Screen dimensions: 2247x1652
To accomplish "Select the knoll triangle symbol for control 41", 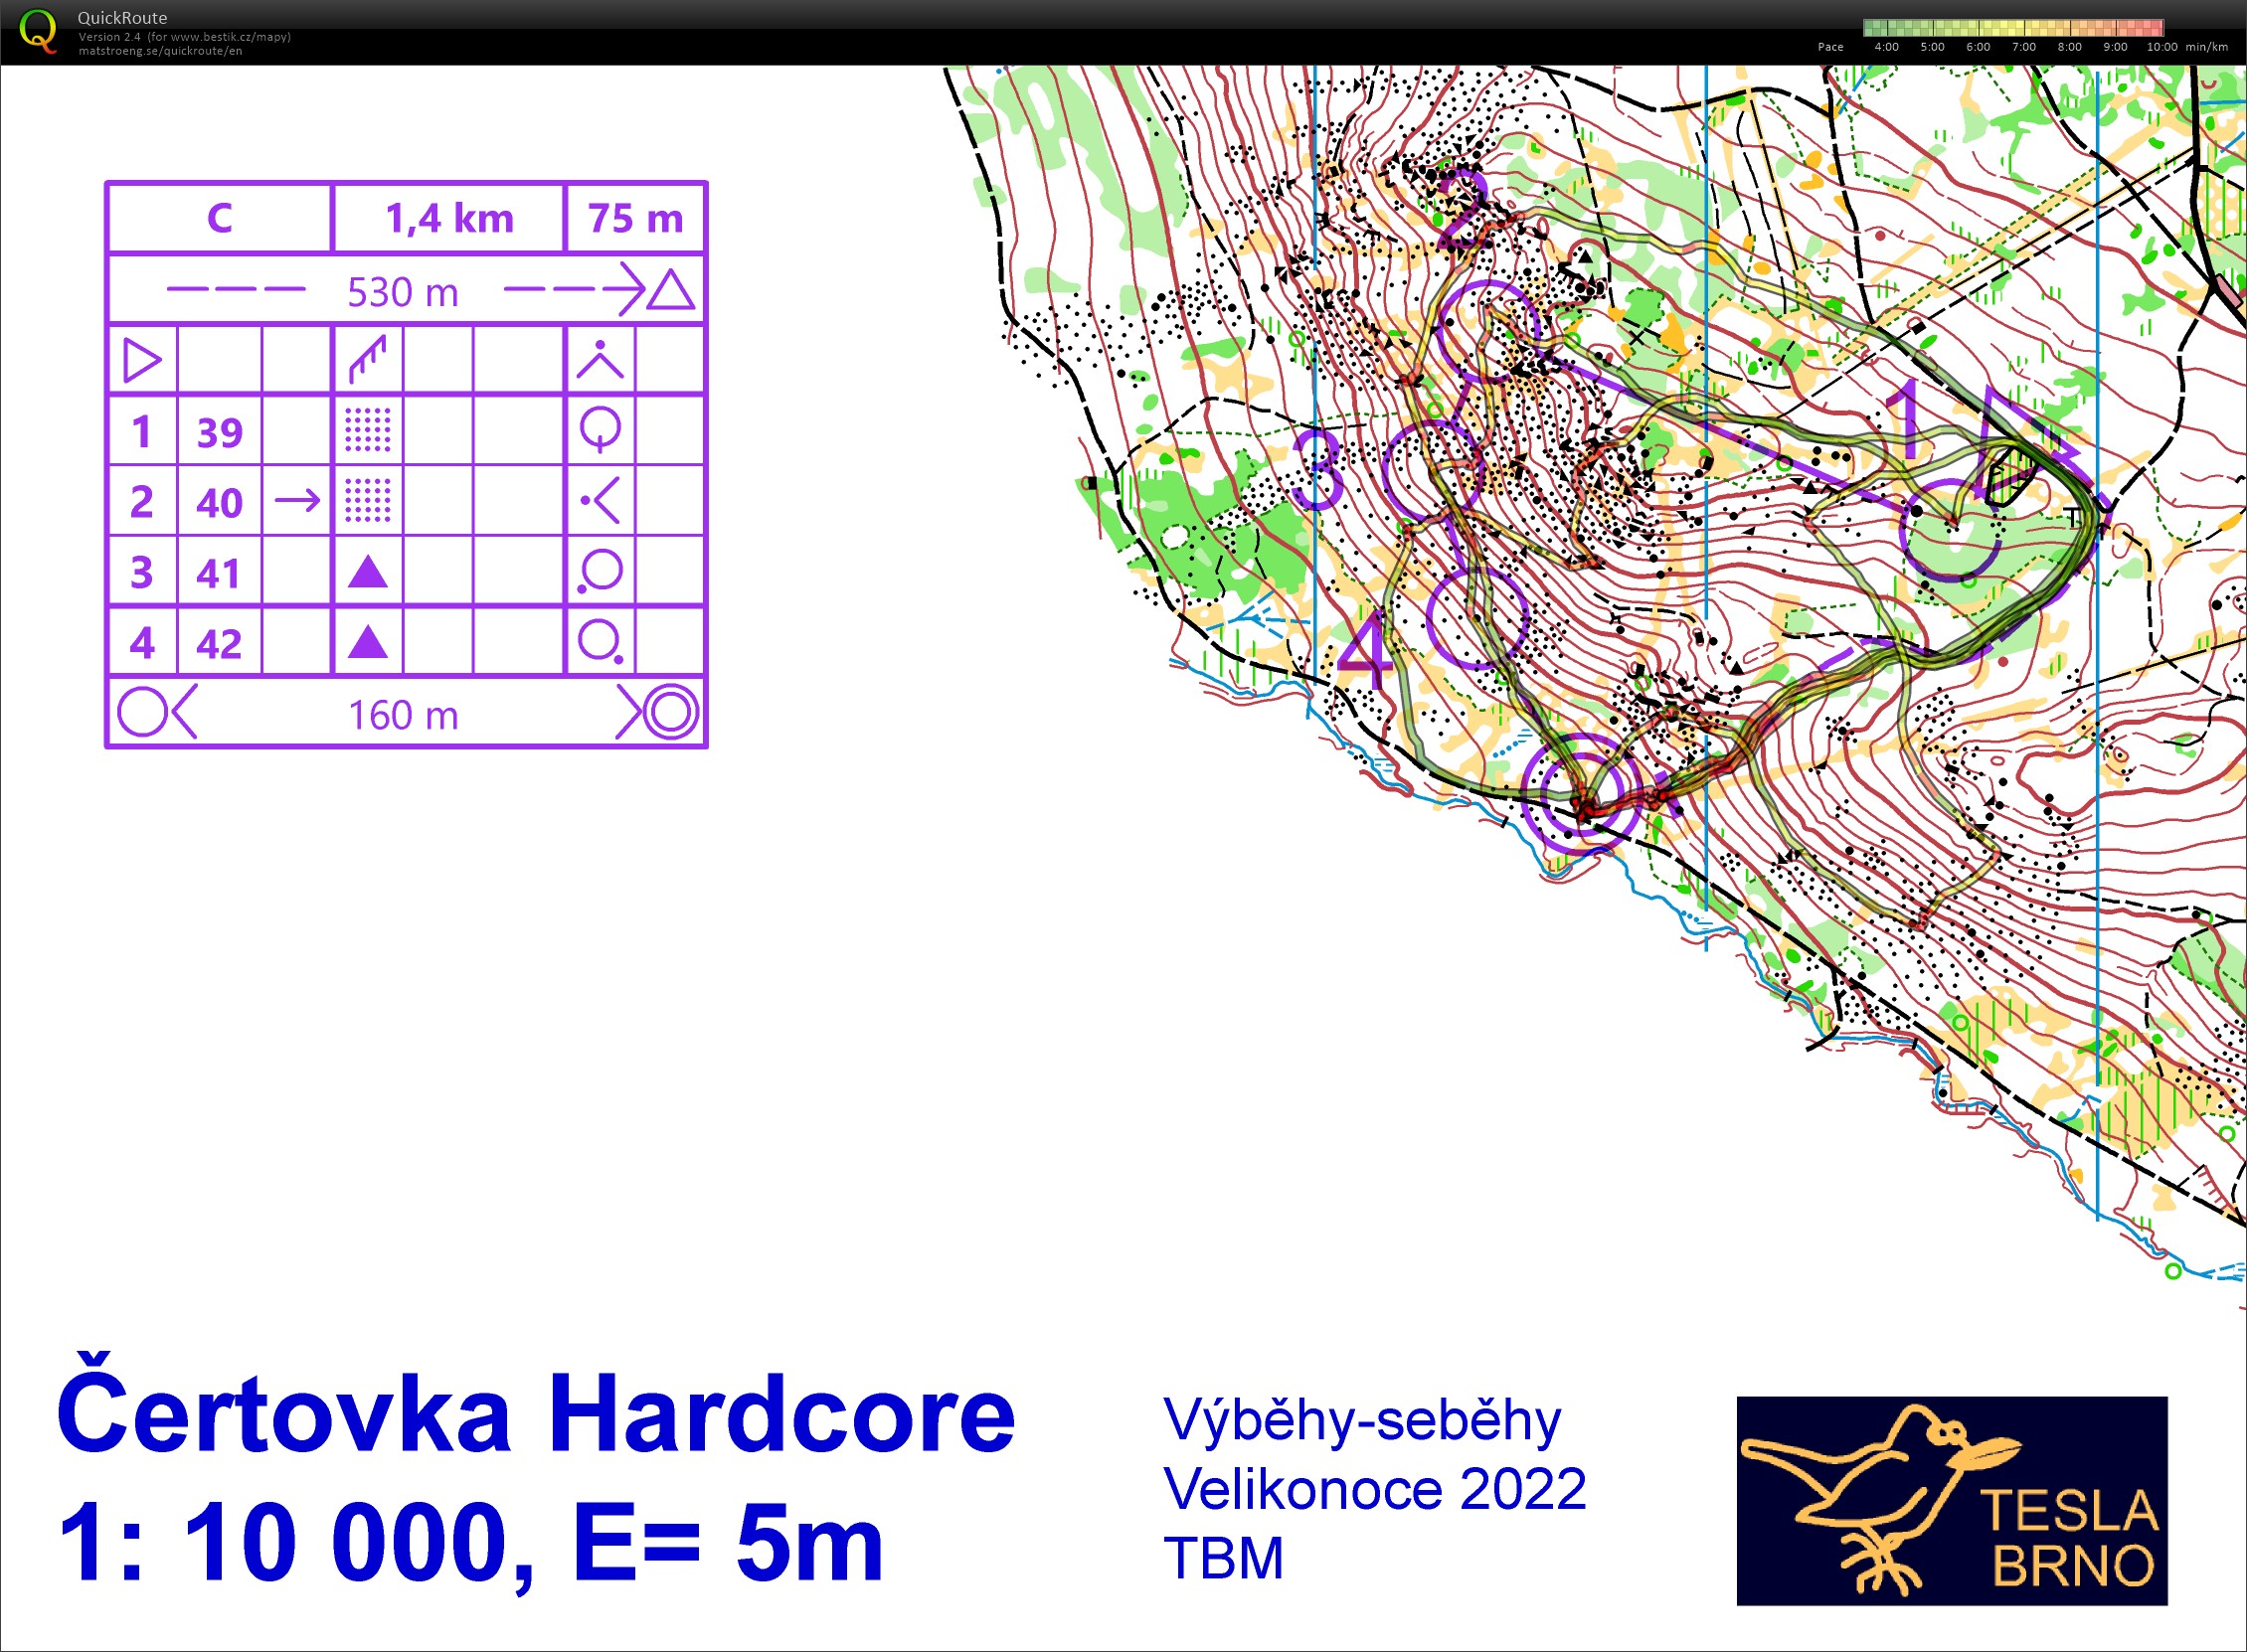I will coord(368,573).
